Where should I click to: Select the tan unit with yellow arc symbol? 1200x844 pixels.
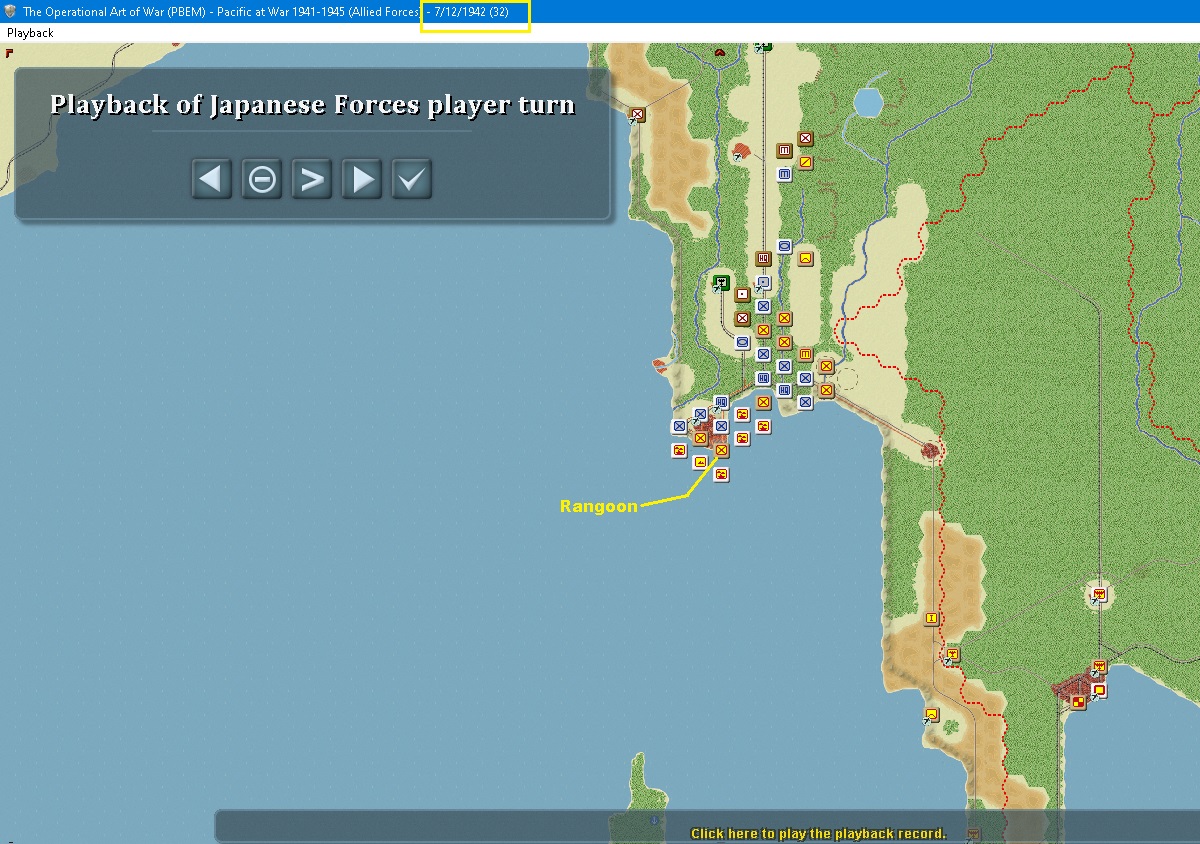[x=805, y=258]
